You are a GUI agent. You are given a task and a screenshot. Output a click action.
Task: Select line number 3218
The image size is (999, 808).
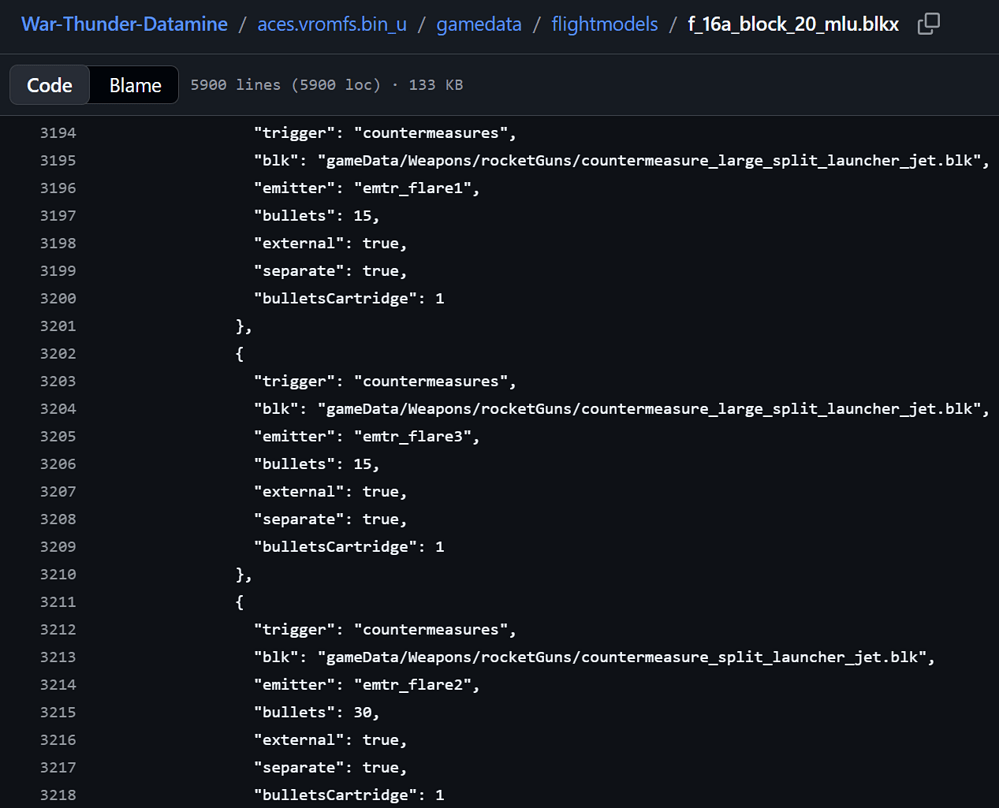point(58,795)
